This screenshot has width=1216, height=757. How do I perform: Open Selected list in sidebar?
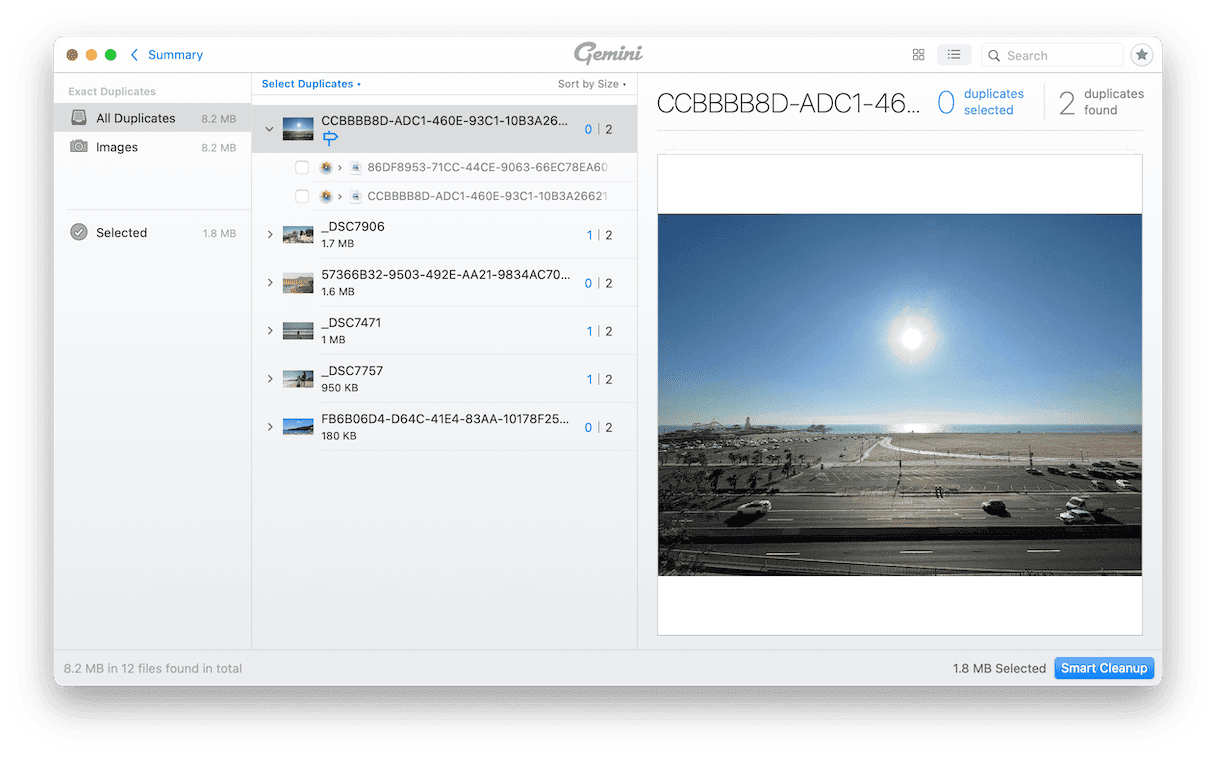point(153,232)
